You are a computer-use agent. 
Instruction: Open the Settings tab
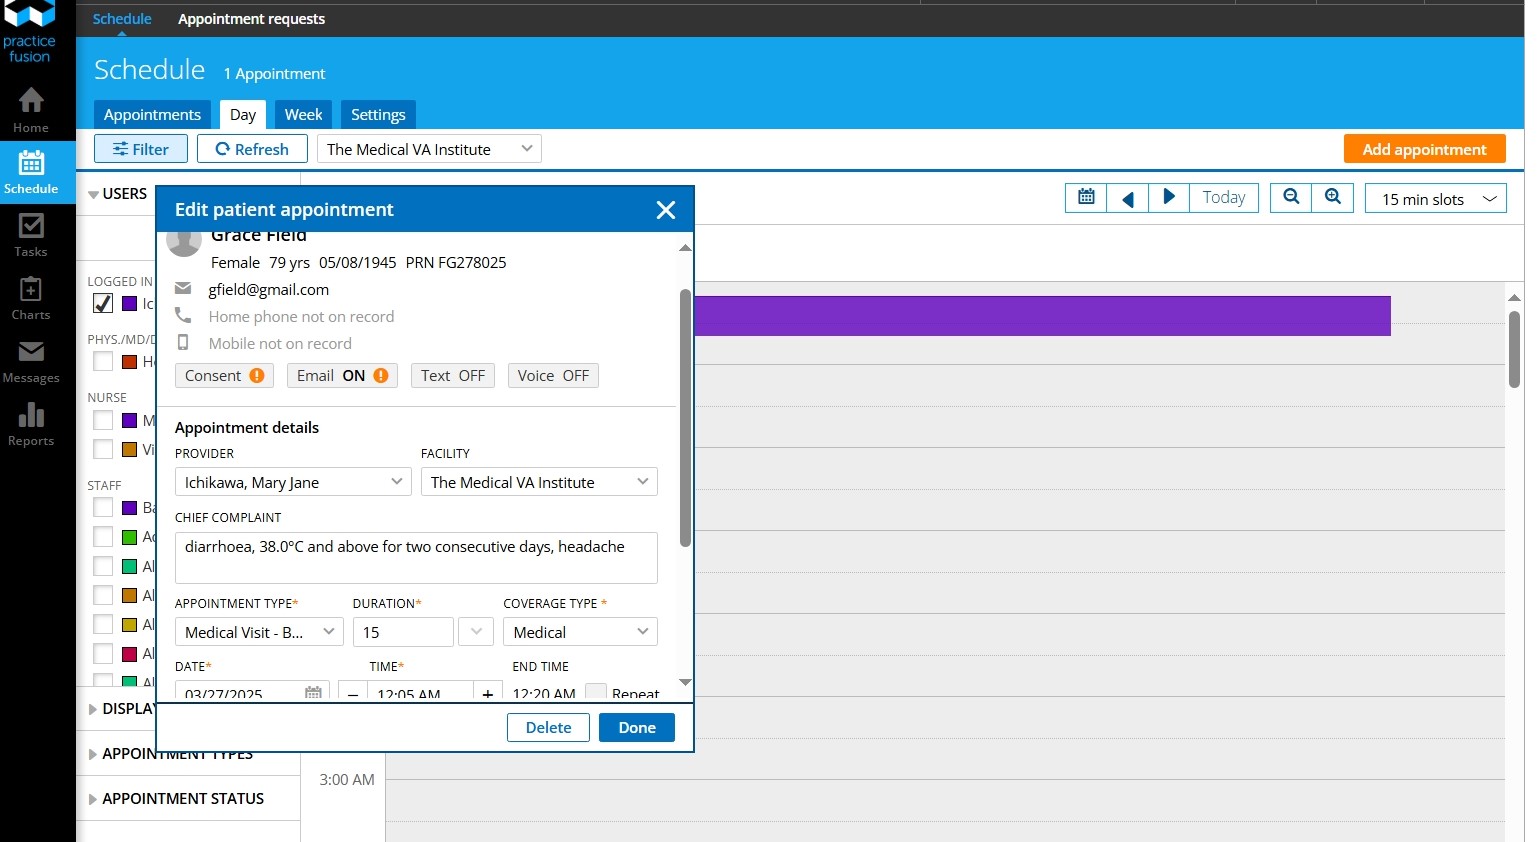tap(378, 114)
